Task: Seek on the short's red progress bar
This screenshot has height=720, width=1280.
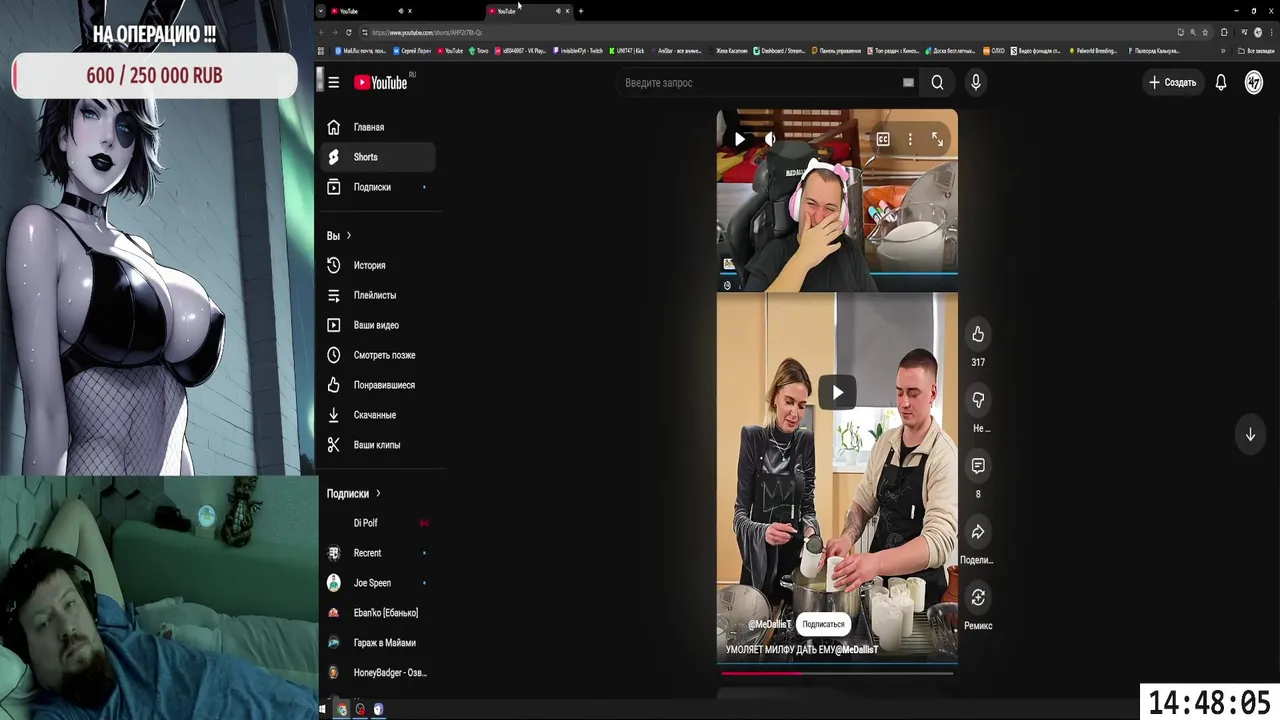Action: coord(837,673)
